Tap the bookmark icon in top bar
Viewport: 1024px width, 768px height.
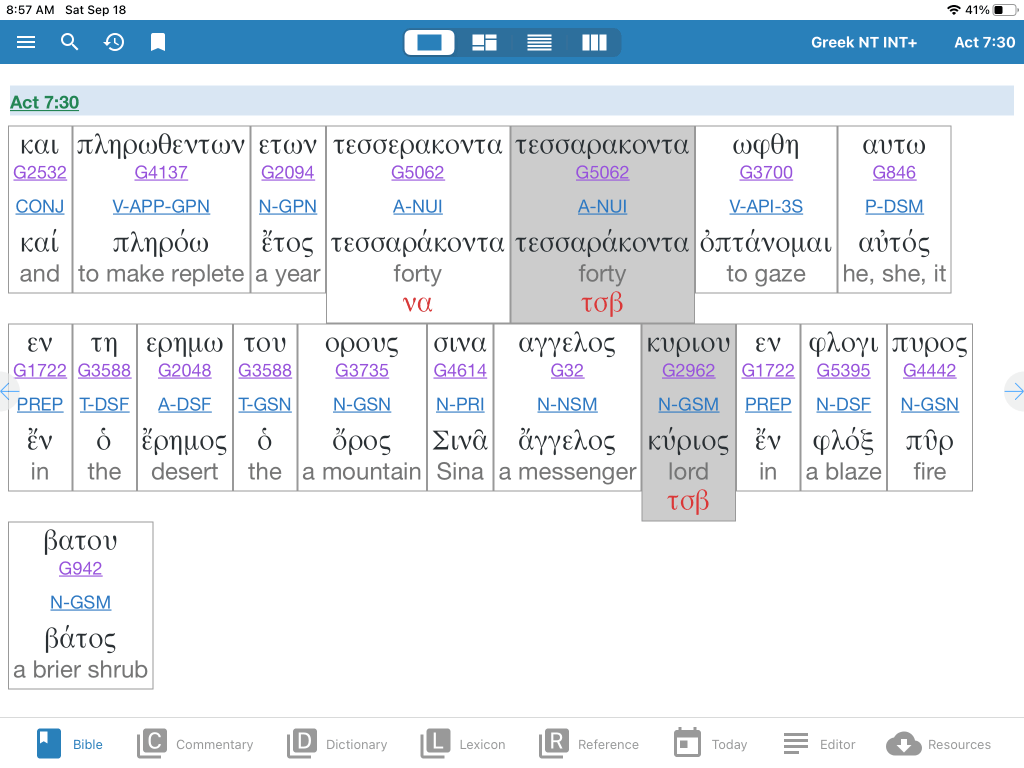[158, 42]
